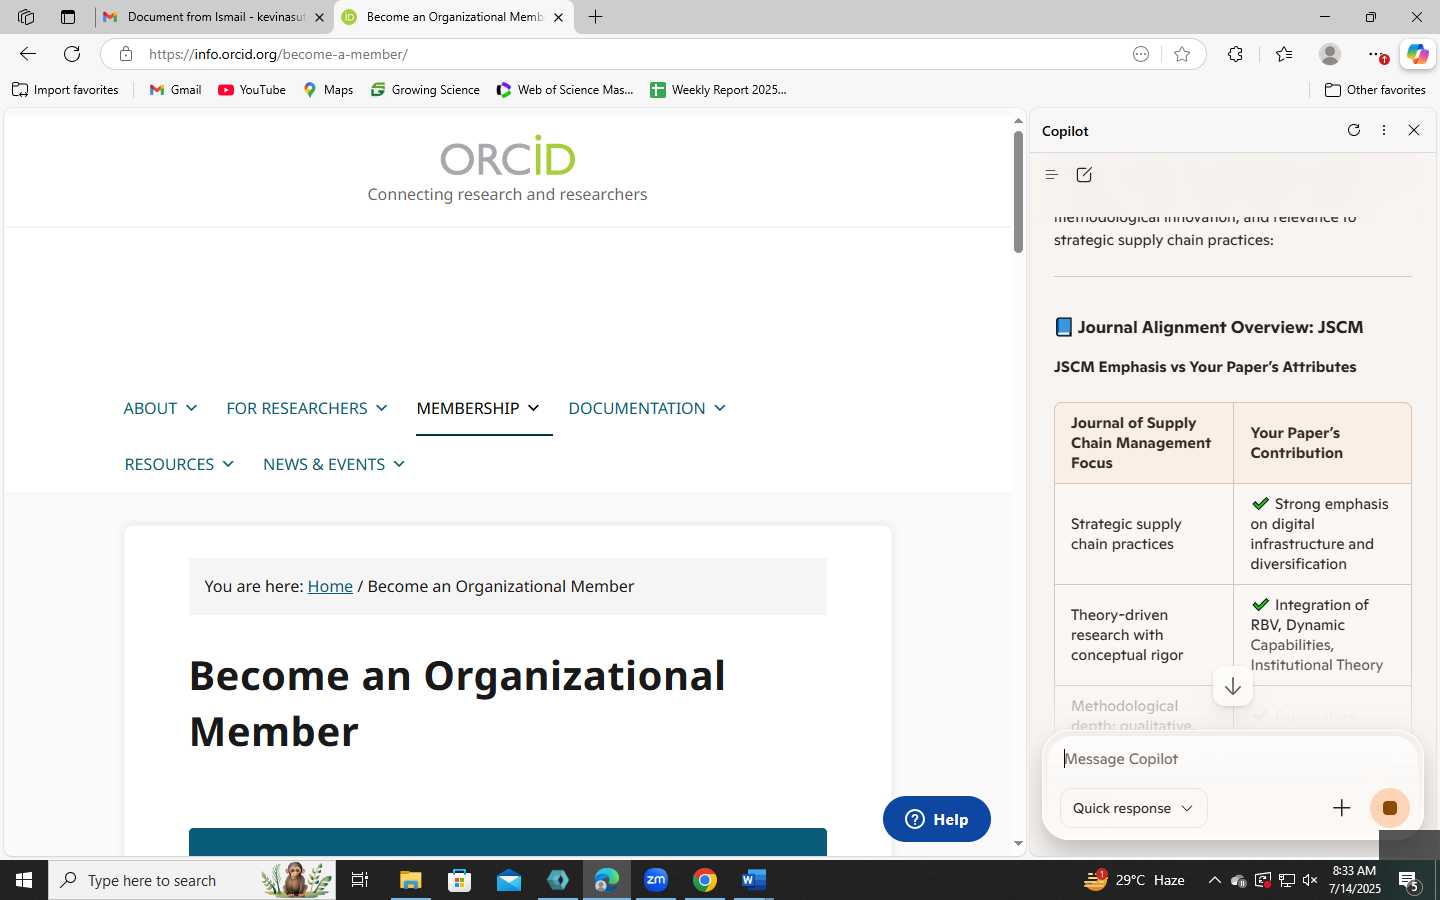Viewport: 1440px width, 900px height.
Task: Open the notification center icon
Action: click(x=1409, y=880)
